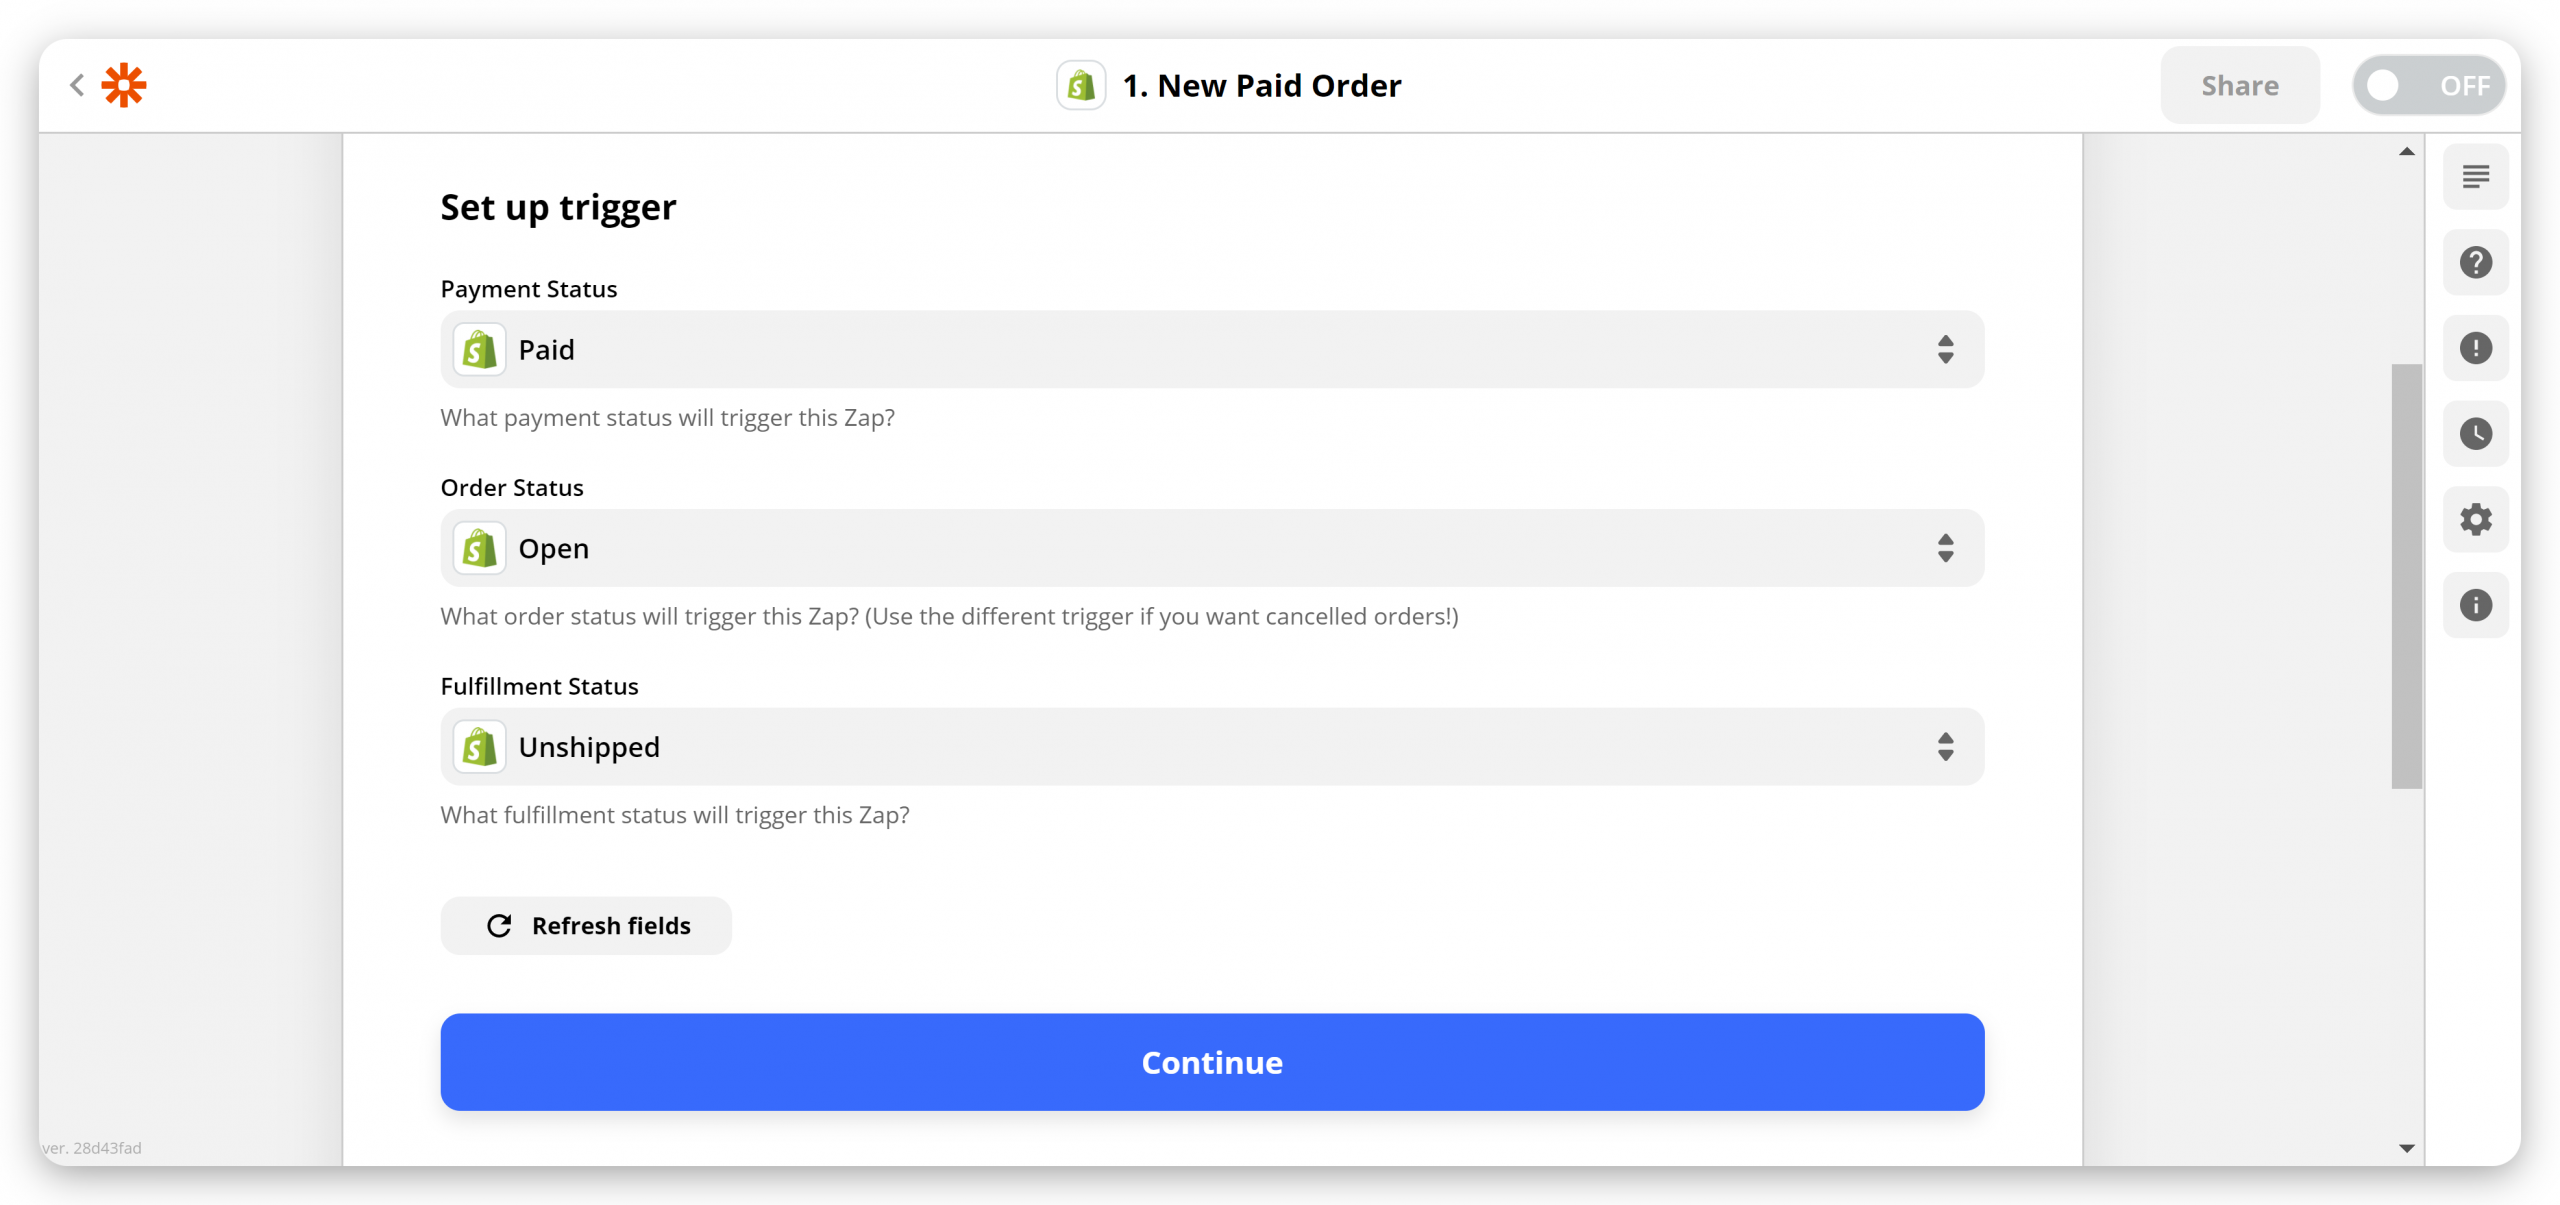Expand the Payment Status dropdown showing Paid
This screenshot has width=2560, height=1205.
pos(1212,350)
